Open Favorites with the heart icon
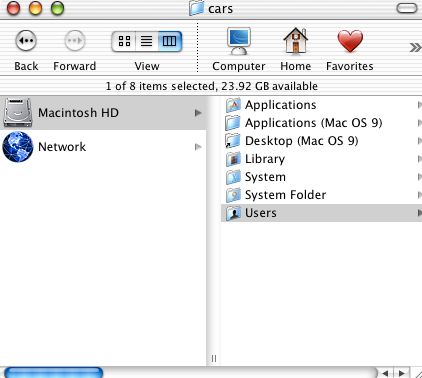Image resolution: width=422 pixels, height=378 pixels. [x=350, y=41]
